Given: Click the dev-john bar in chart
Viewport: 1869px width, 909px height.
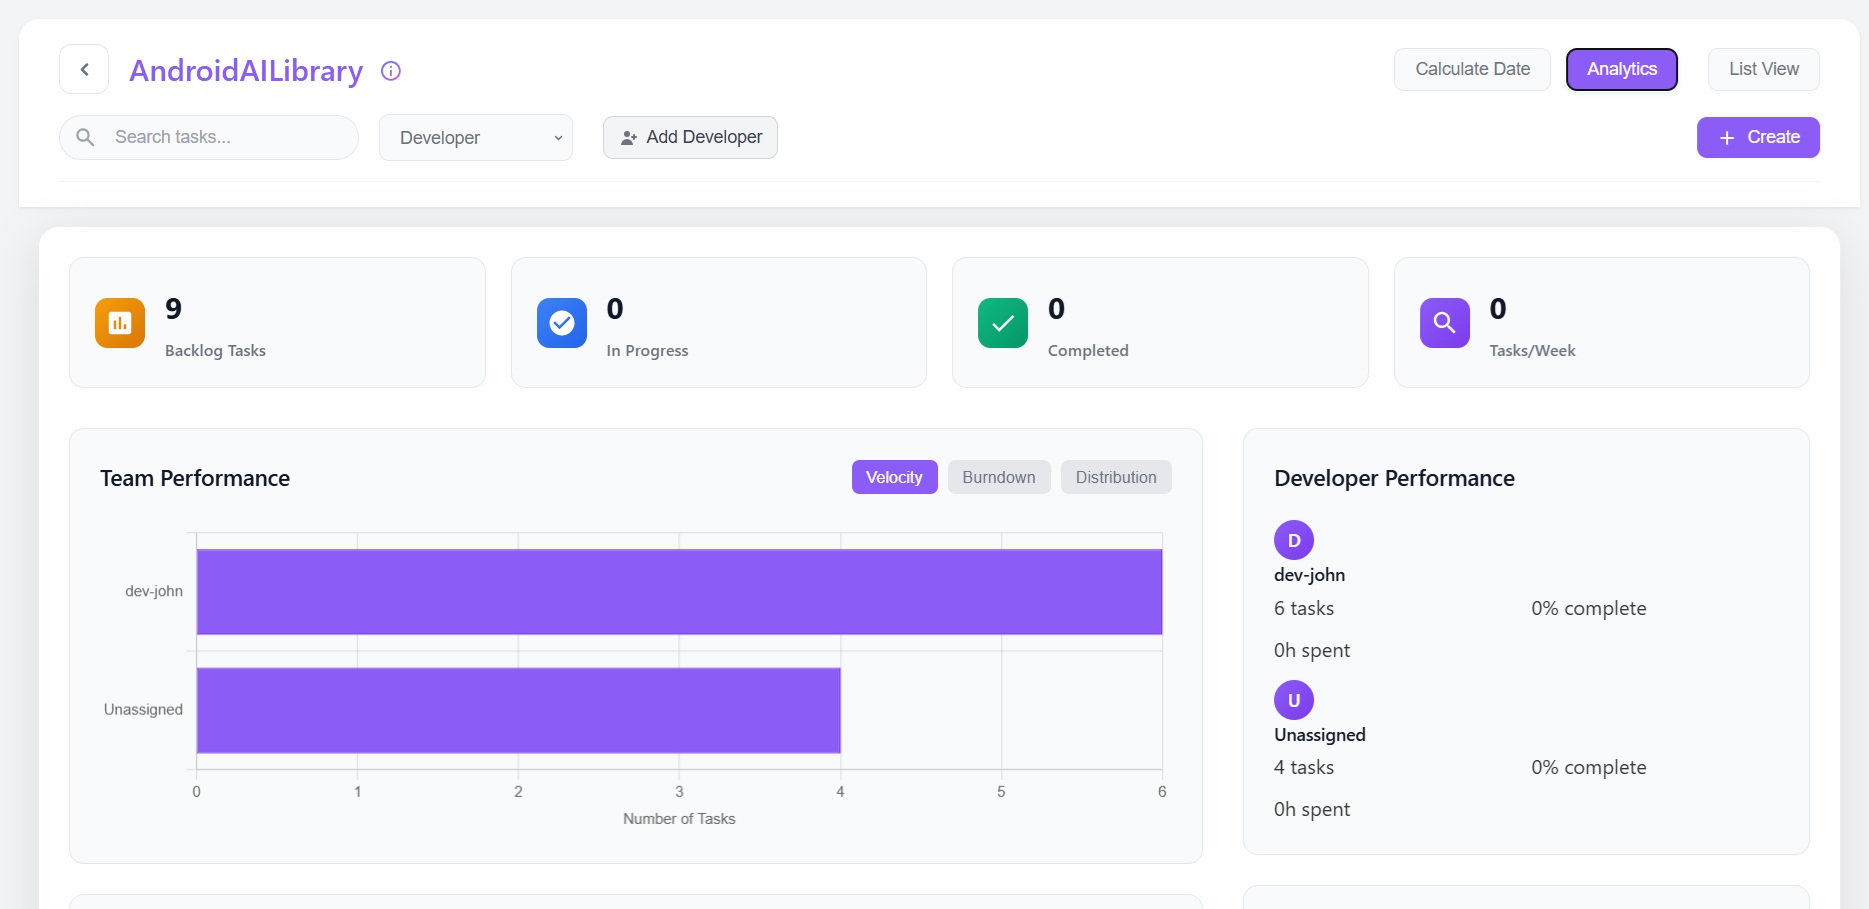Looking at the screenshot, I should pyautogui.click(x=679, y=592).
